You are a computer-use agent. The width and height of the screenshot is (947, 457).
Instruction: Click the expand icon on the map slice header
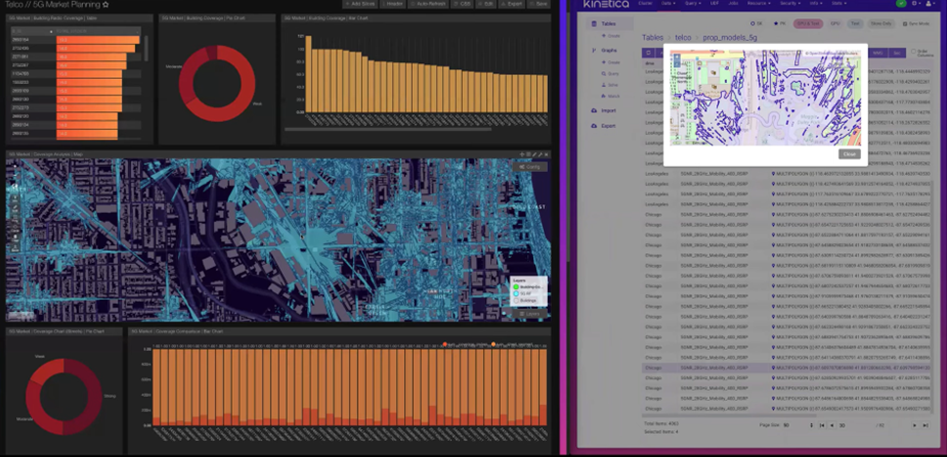541,155
